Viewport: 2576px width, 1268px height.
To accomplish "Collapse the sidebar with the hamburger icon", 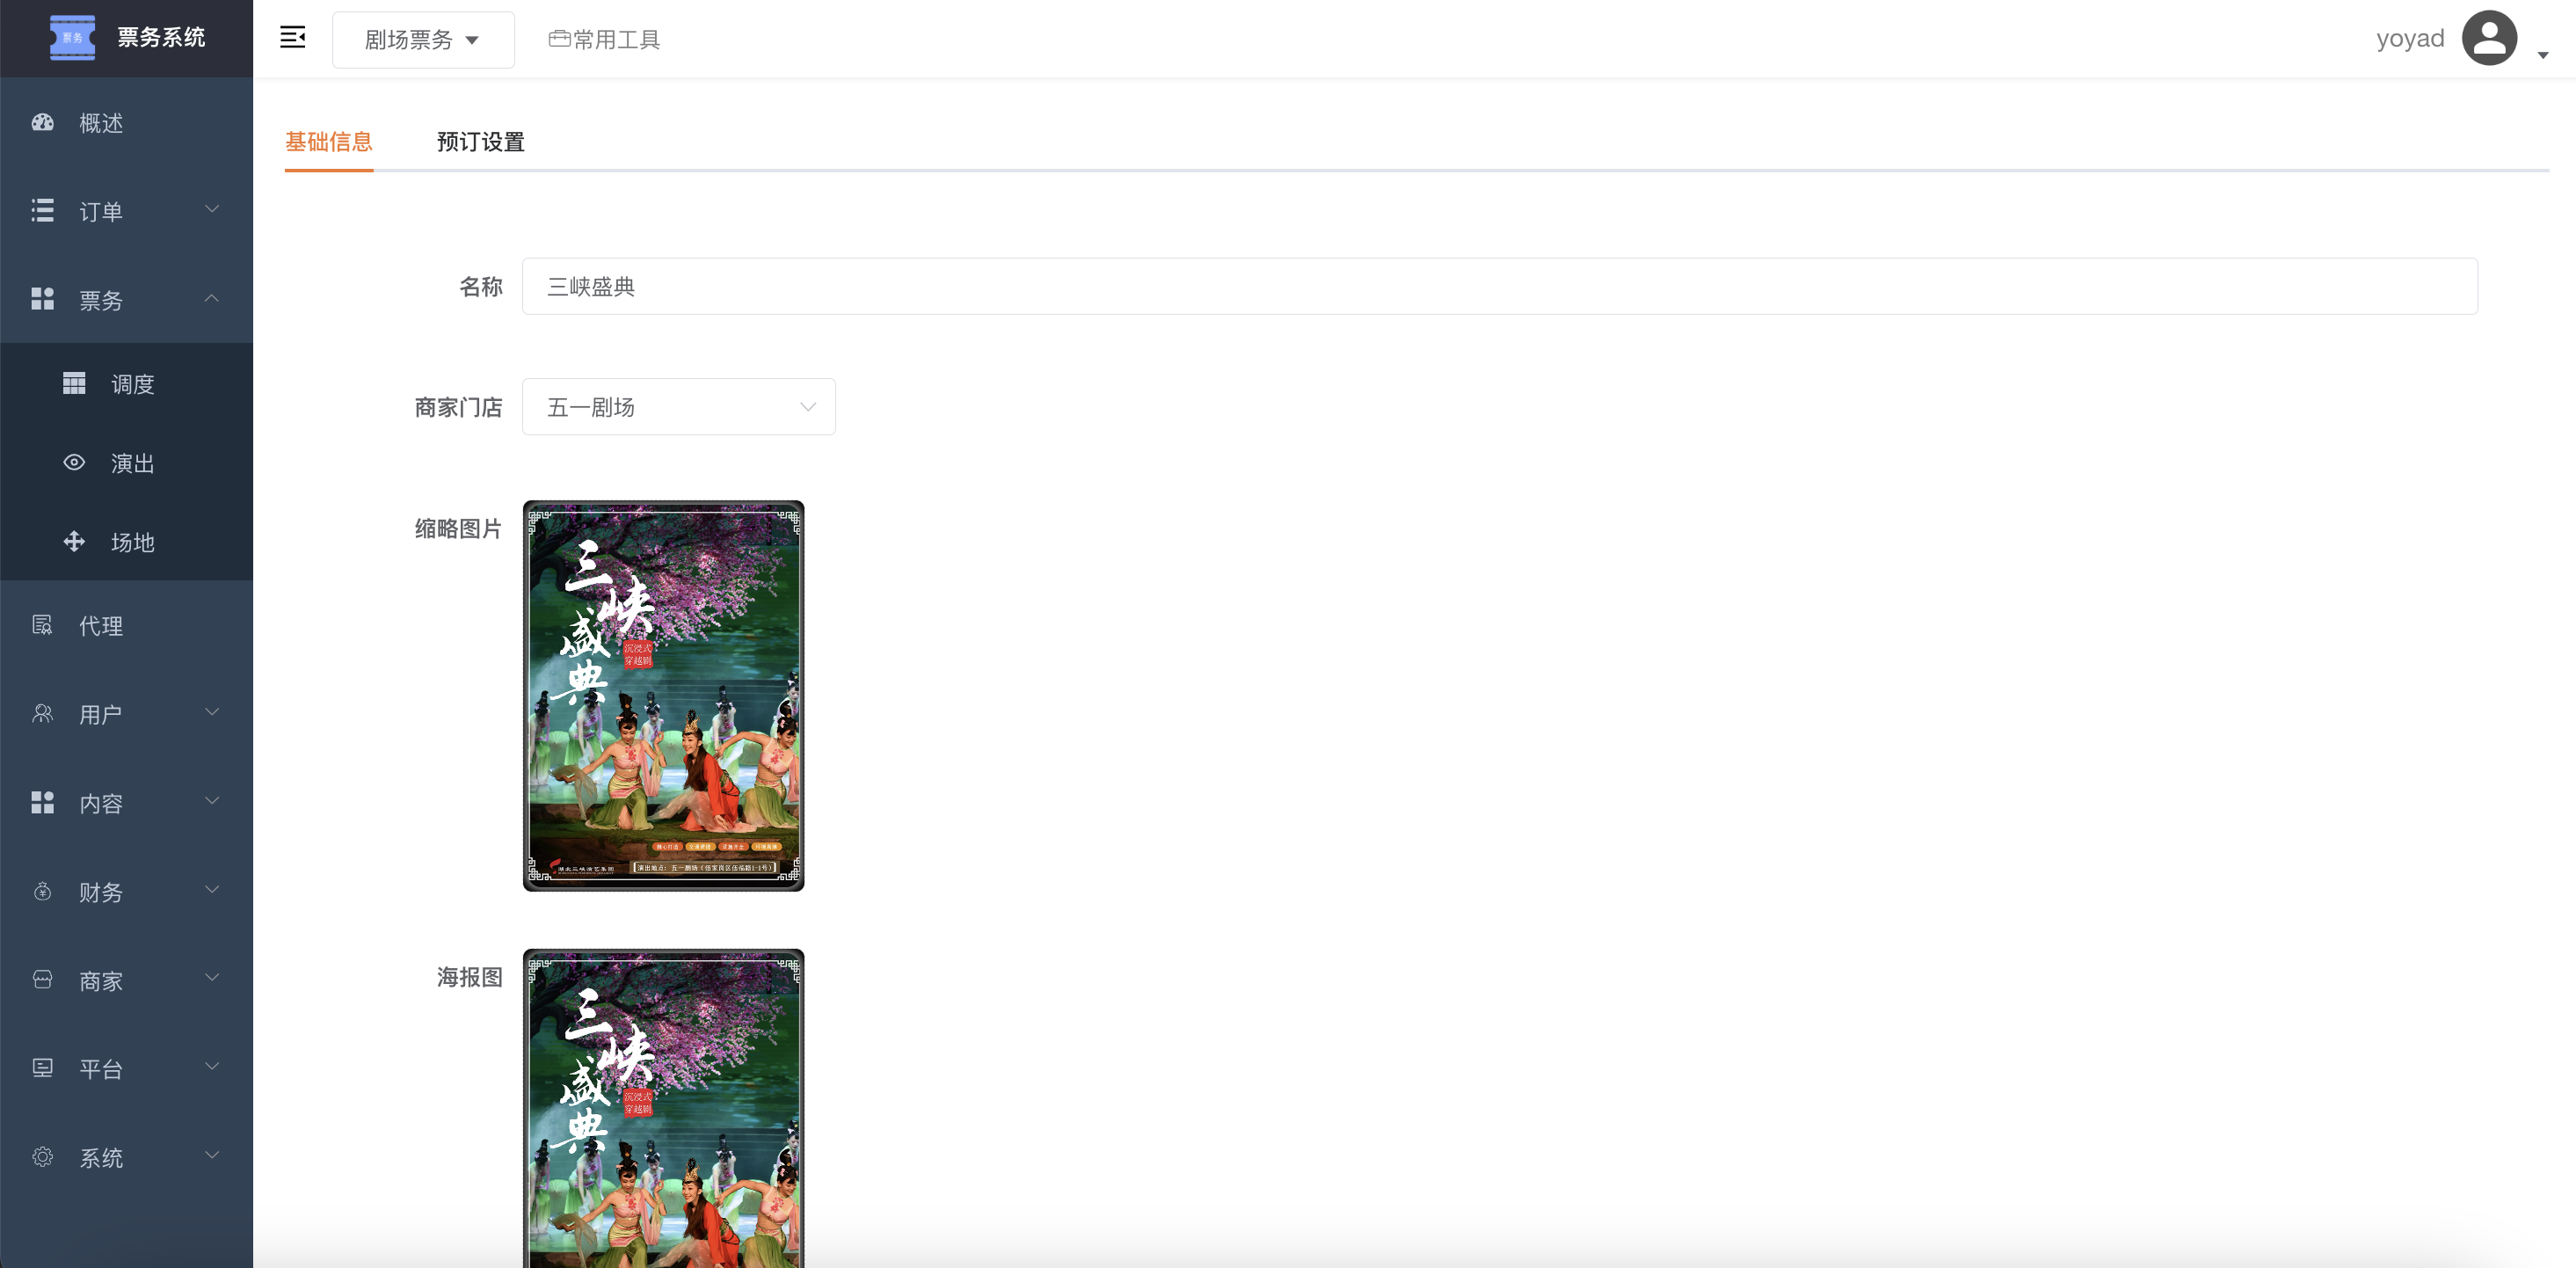I will click(292, 38).
